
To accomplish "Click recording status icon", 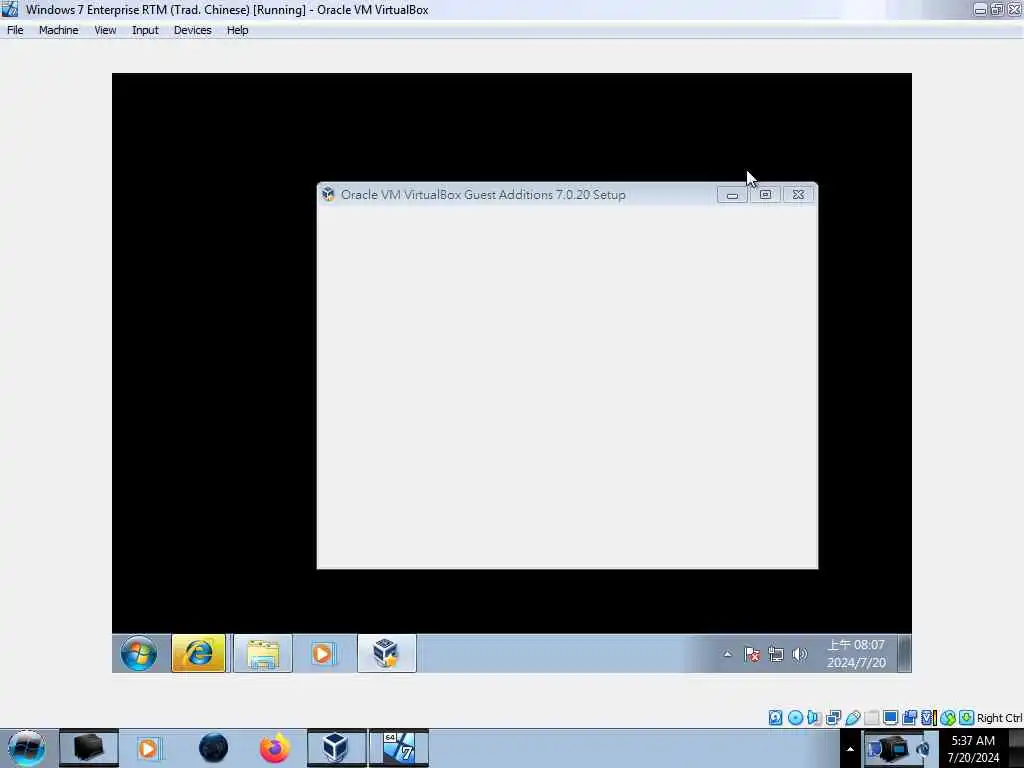I will pyautogui.click(x=909, y=718).
